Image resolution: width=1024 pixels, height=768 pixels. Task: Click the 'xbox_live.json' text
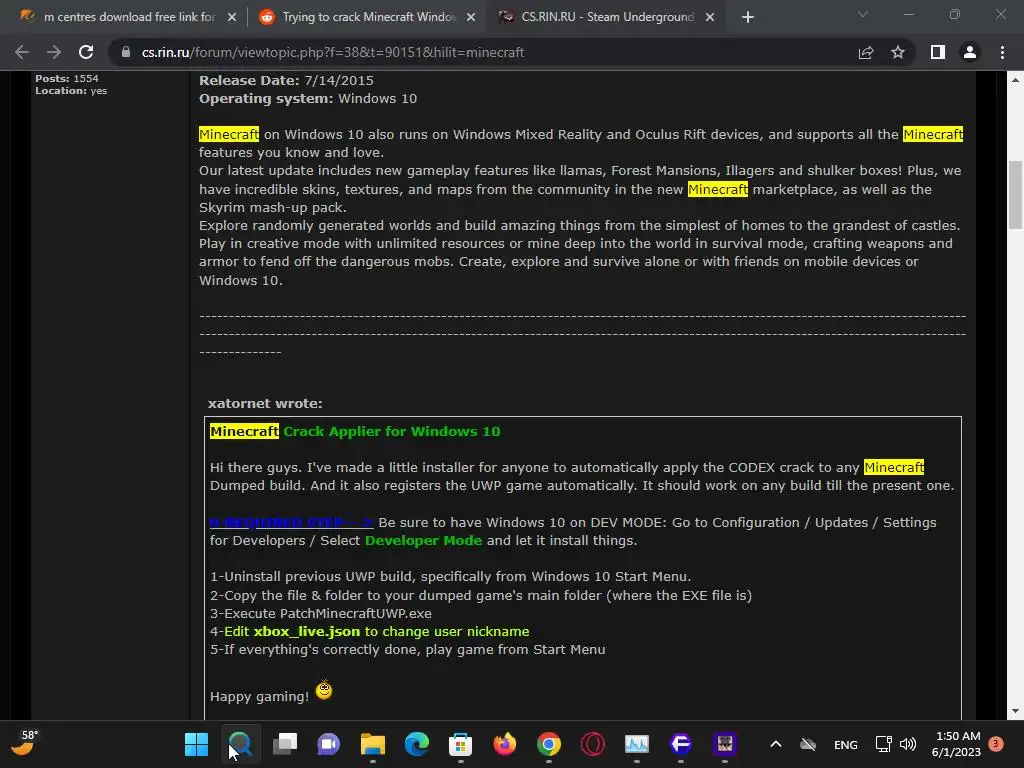click(x=307, y=632)
